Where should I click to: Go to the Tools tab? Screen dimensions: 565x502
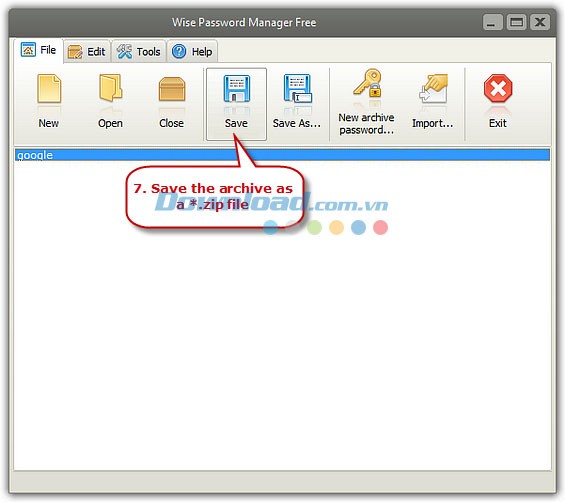pyautogui.click(x=139, y=52)
